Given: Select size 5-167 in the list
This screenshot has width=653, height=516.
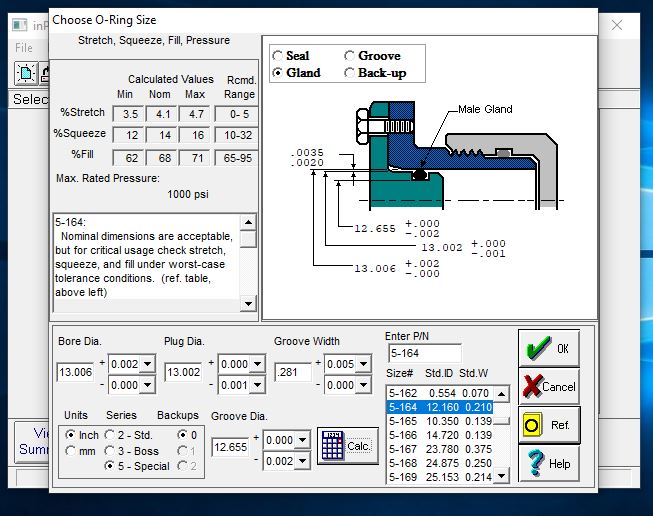Looking at the screenshot, I should 440,449.
